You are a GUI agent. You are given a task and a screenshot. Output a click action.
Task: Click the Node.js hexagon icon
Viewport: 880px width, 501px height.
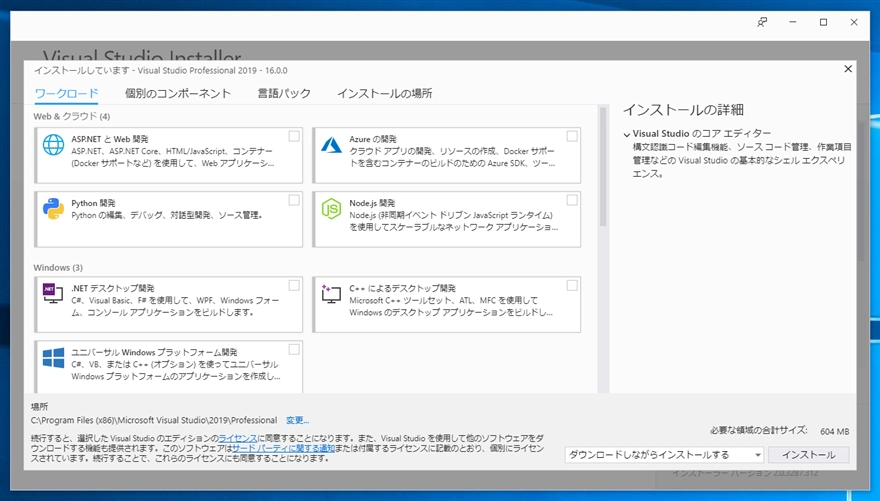click(x=331, y=209)
